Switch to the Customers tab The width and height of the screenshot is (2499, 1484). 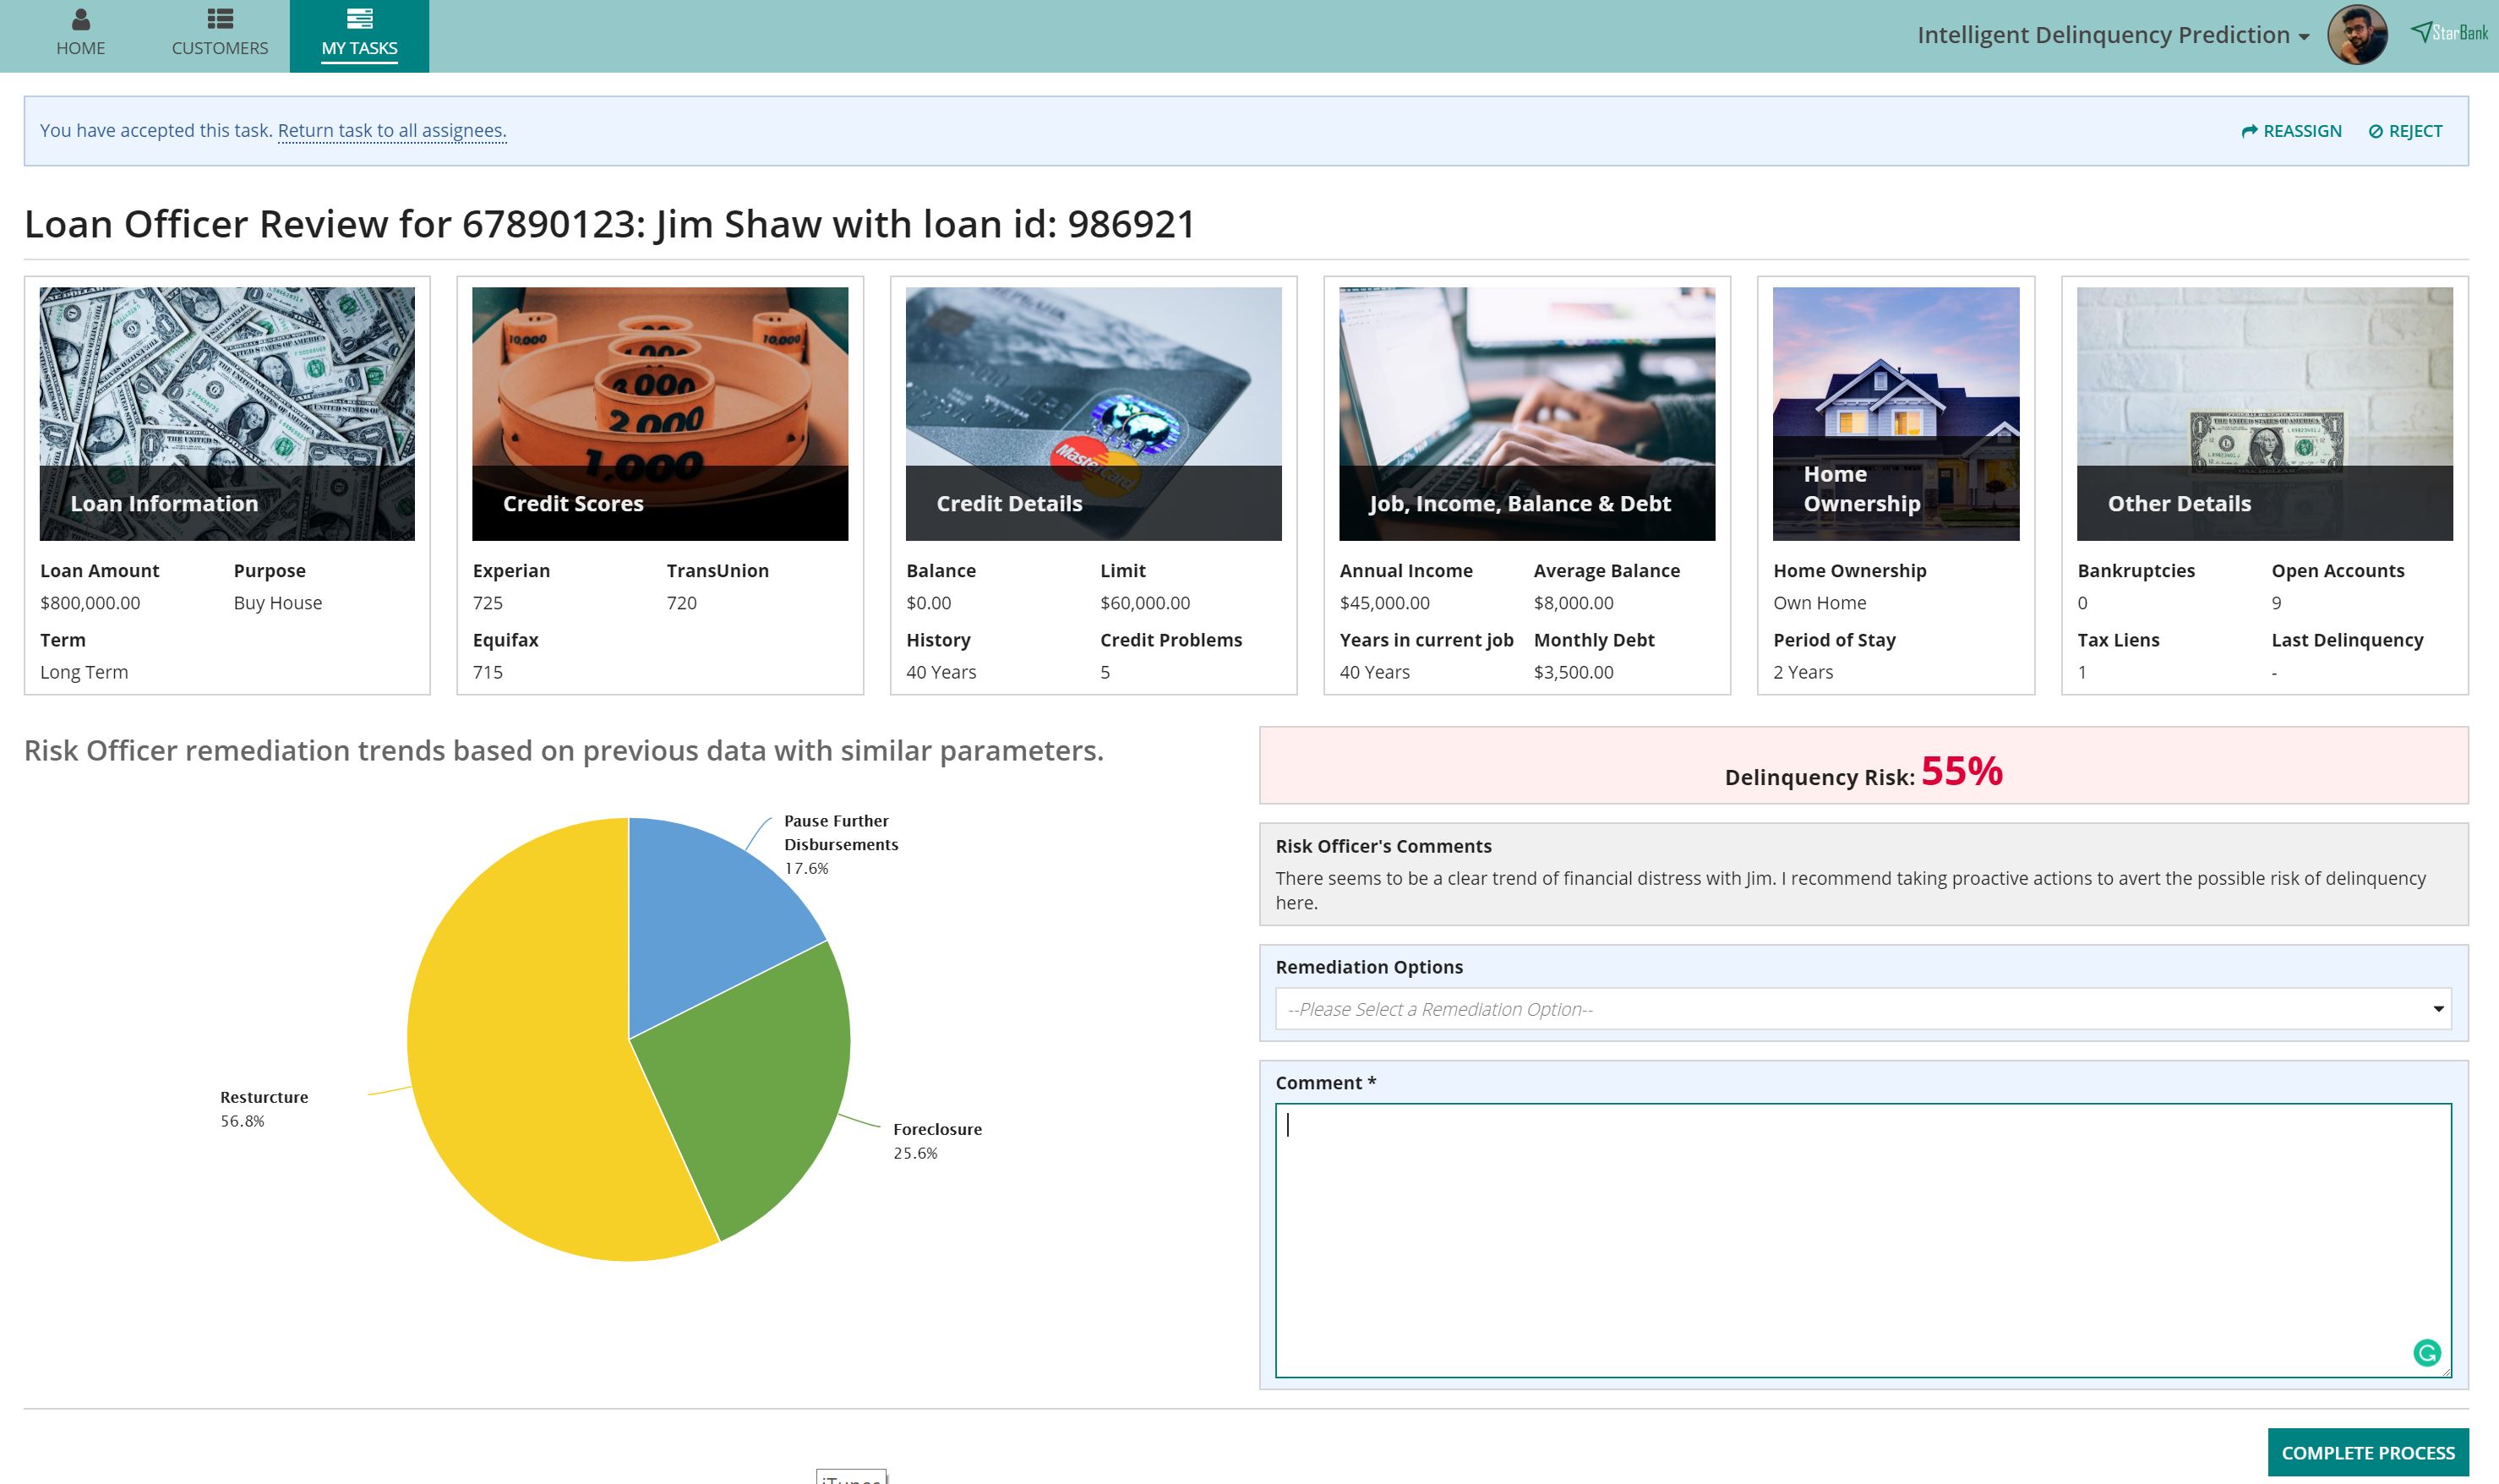coord(219,47)
